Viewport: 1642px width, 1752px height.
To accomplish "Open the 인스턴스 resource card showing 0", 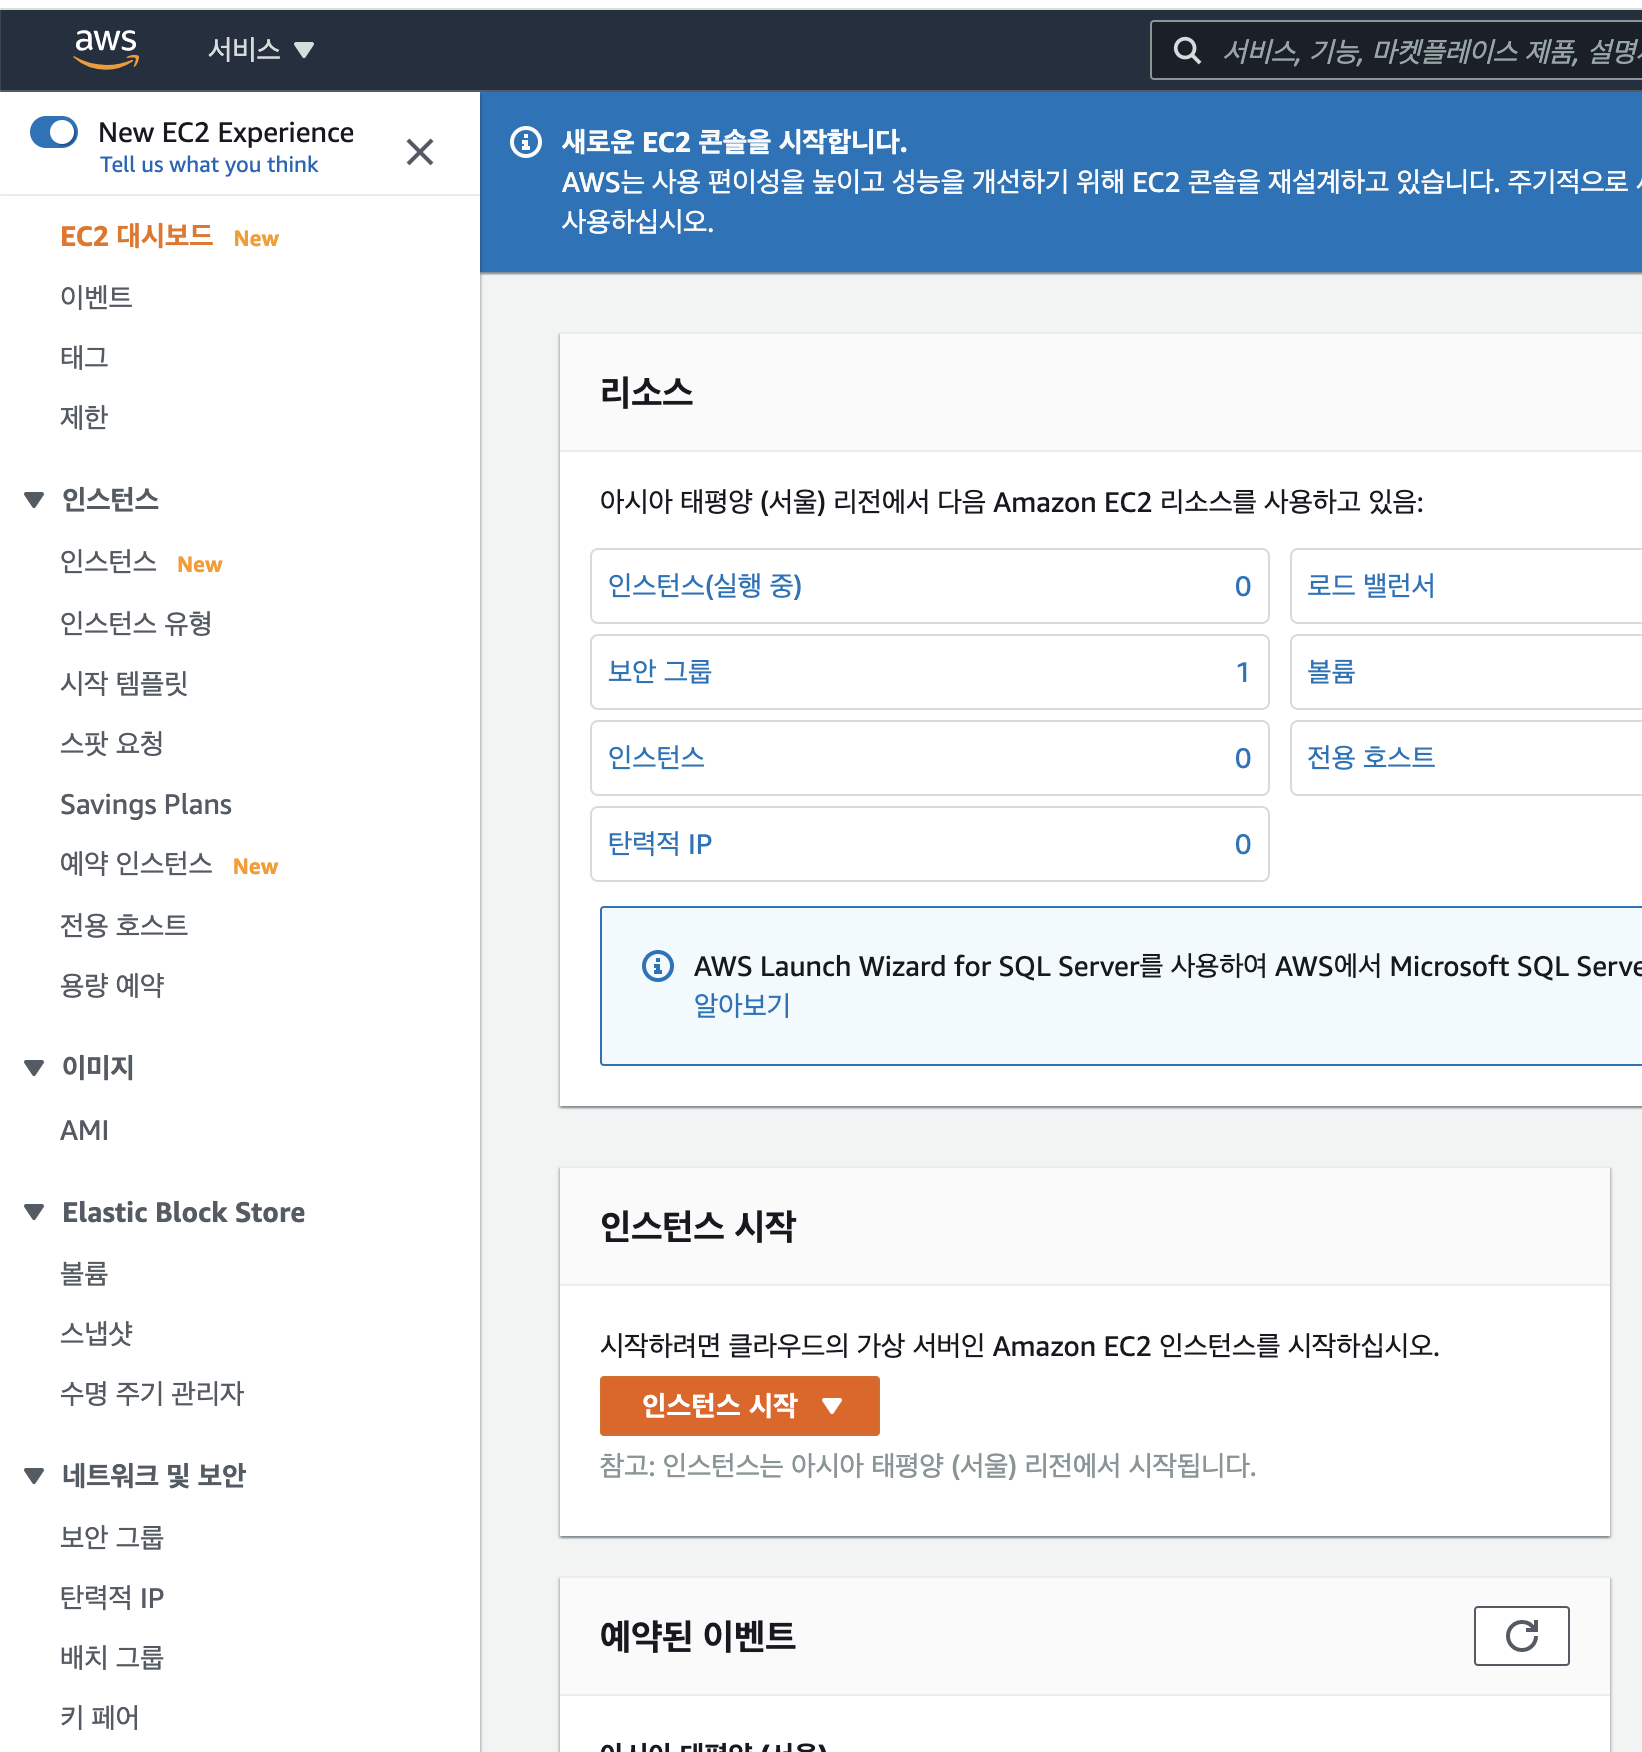I will [930, 758].
